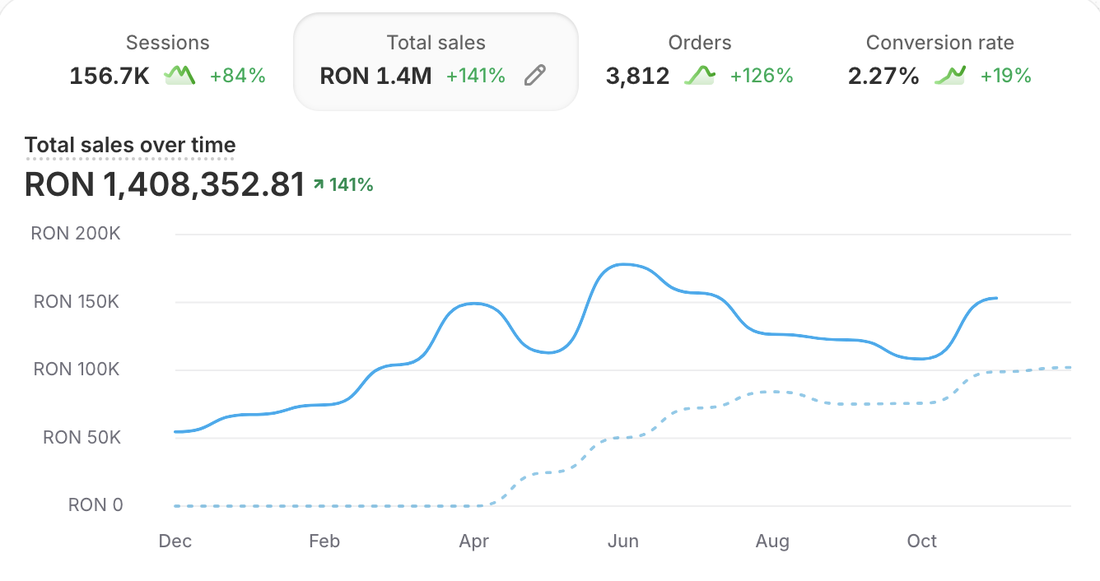Click the RON 100K axis label
The image size is (1100, 581).
[x=76, y=369]
